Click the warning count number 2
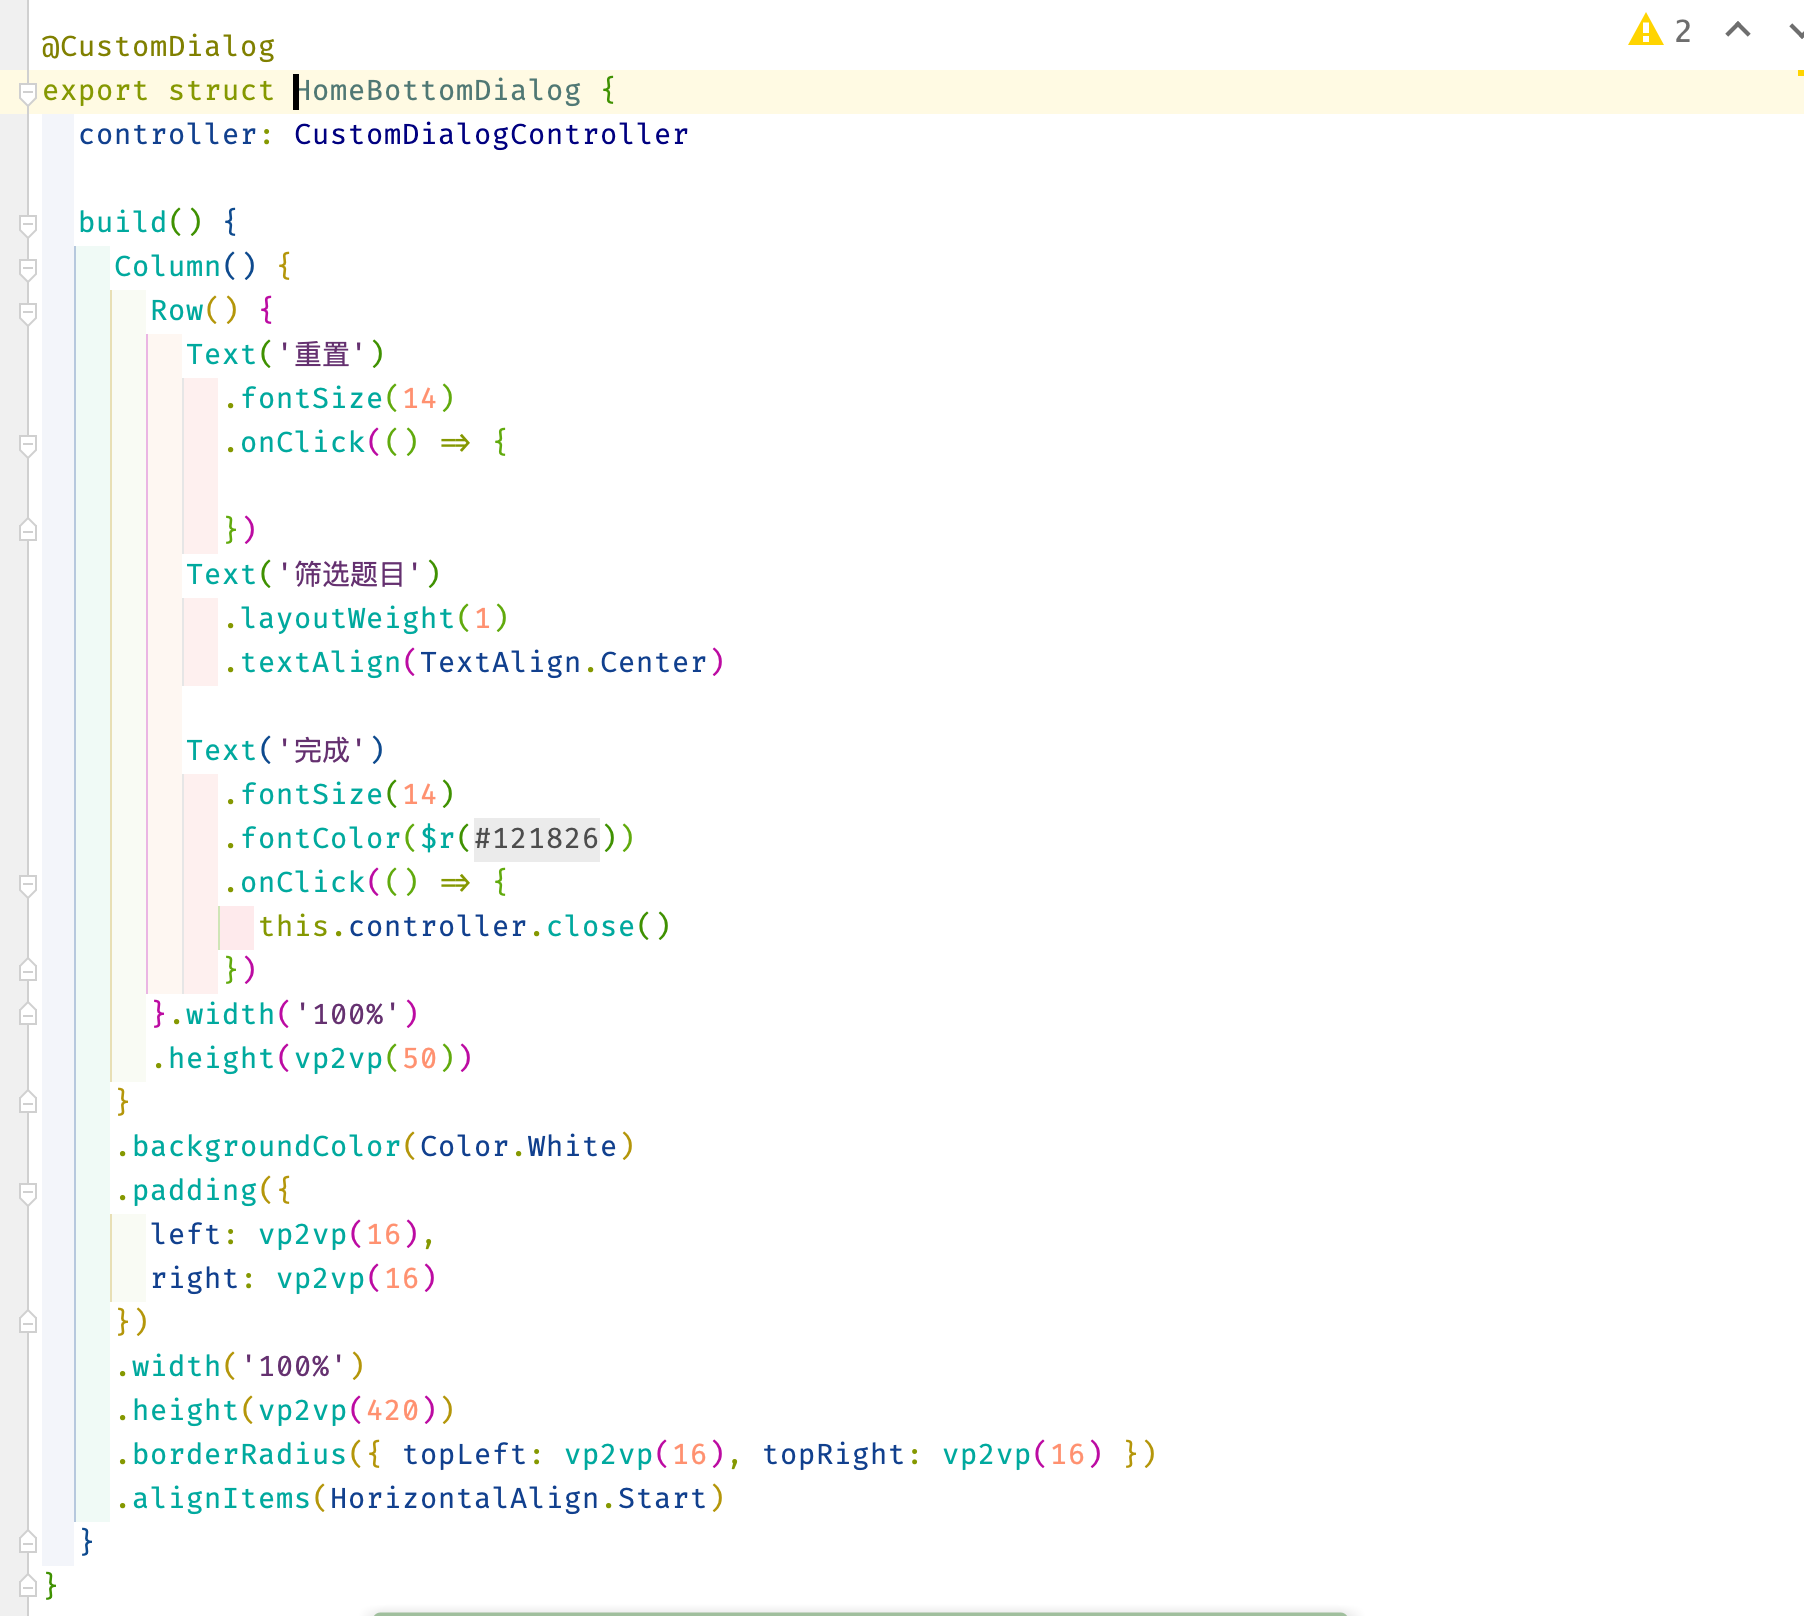1804x1616 pixels. 1683,31
